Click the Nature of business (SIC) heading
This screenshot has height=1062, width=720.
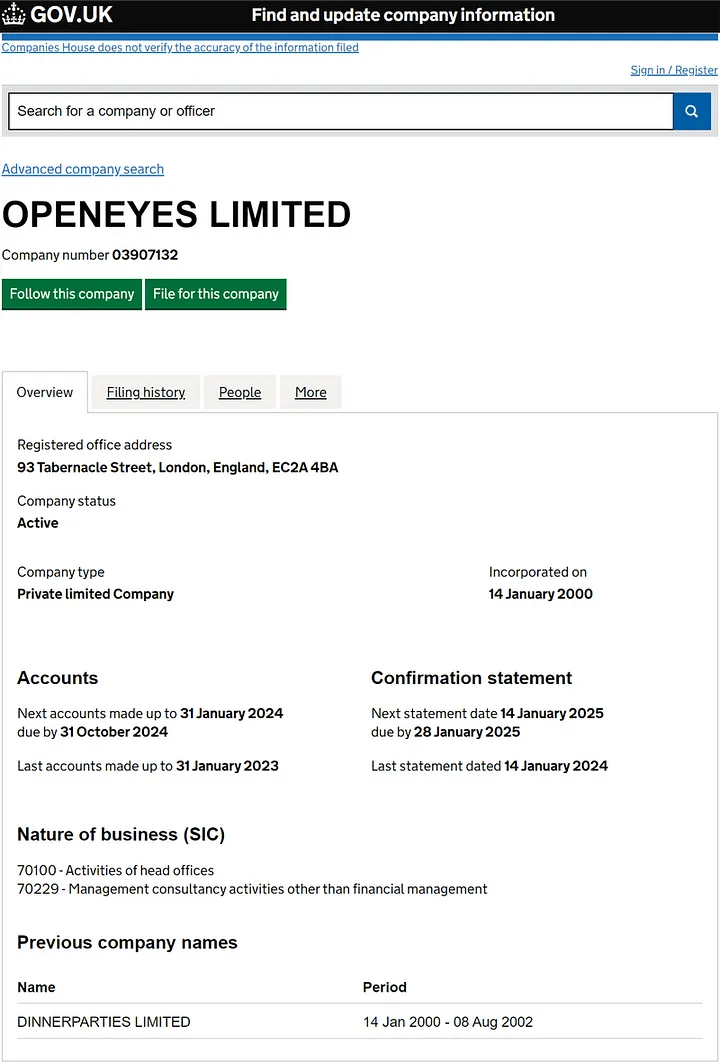(x=121, y=834)
